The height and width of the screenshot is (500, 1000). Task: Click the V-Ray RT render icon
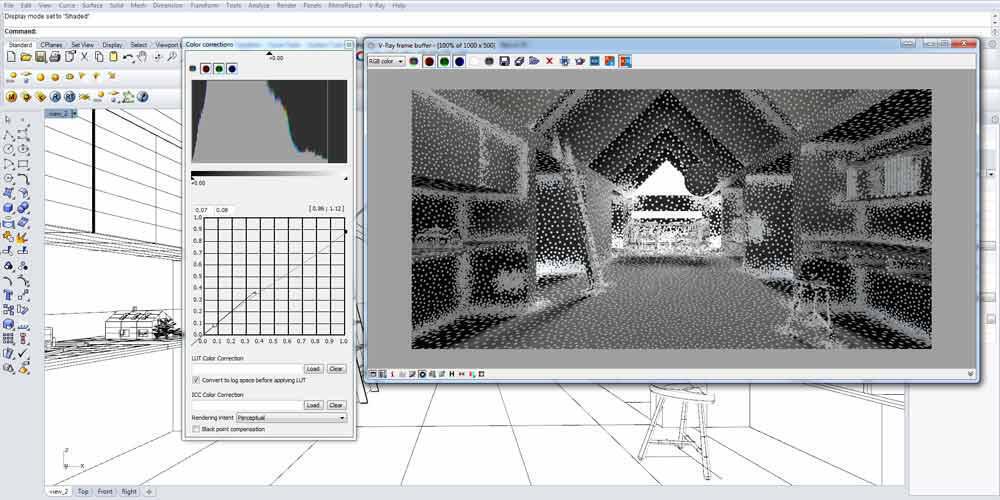click(x=70, y=97)
